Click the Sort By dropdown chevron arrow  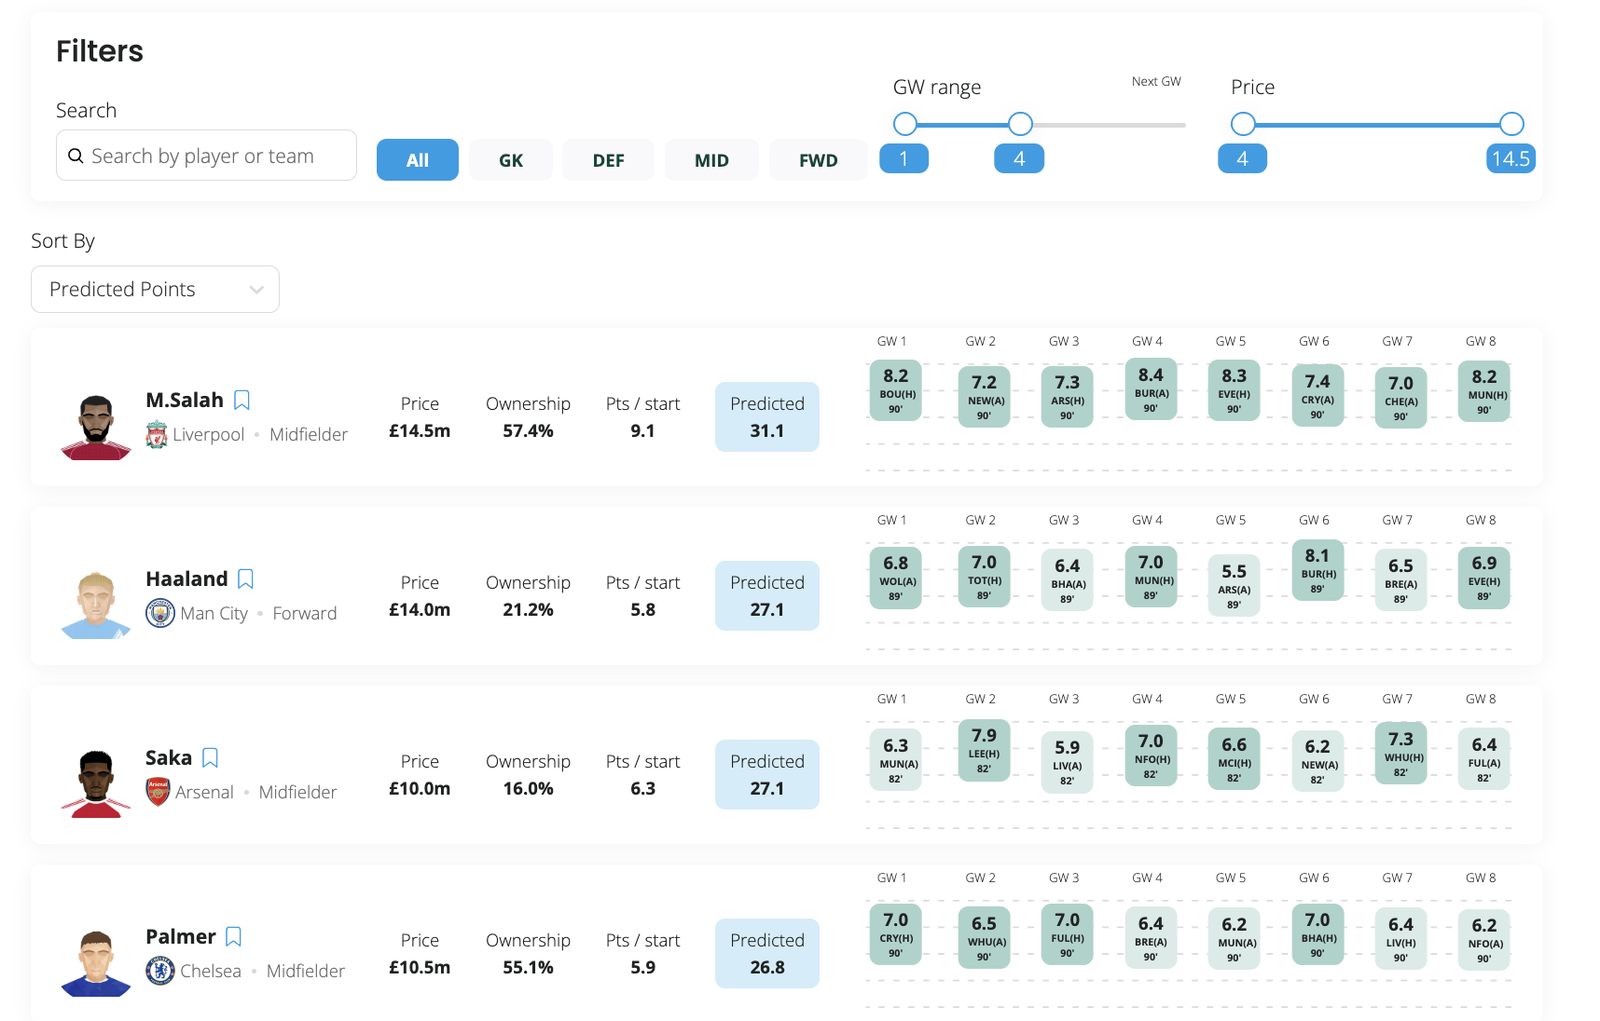[257, 290]
